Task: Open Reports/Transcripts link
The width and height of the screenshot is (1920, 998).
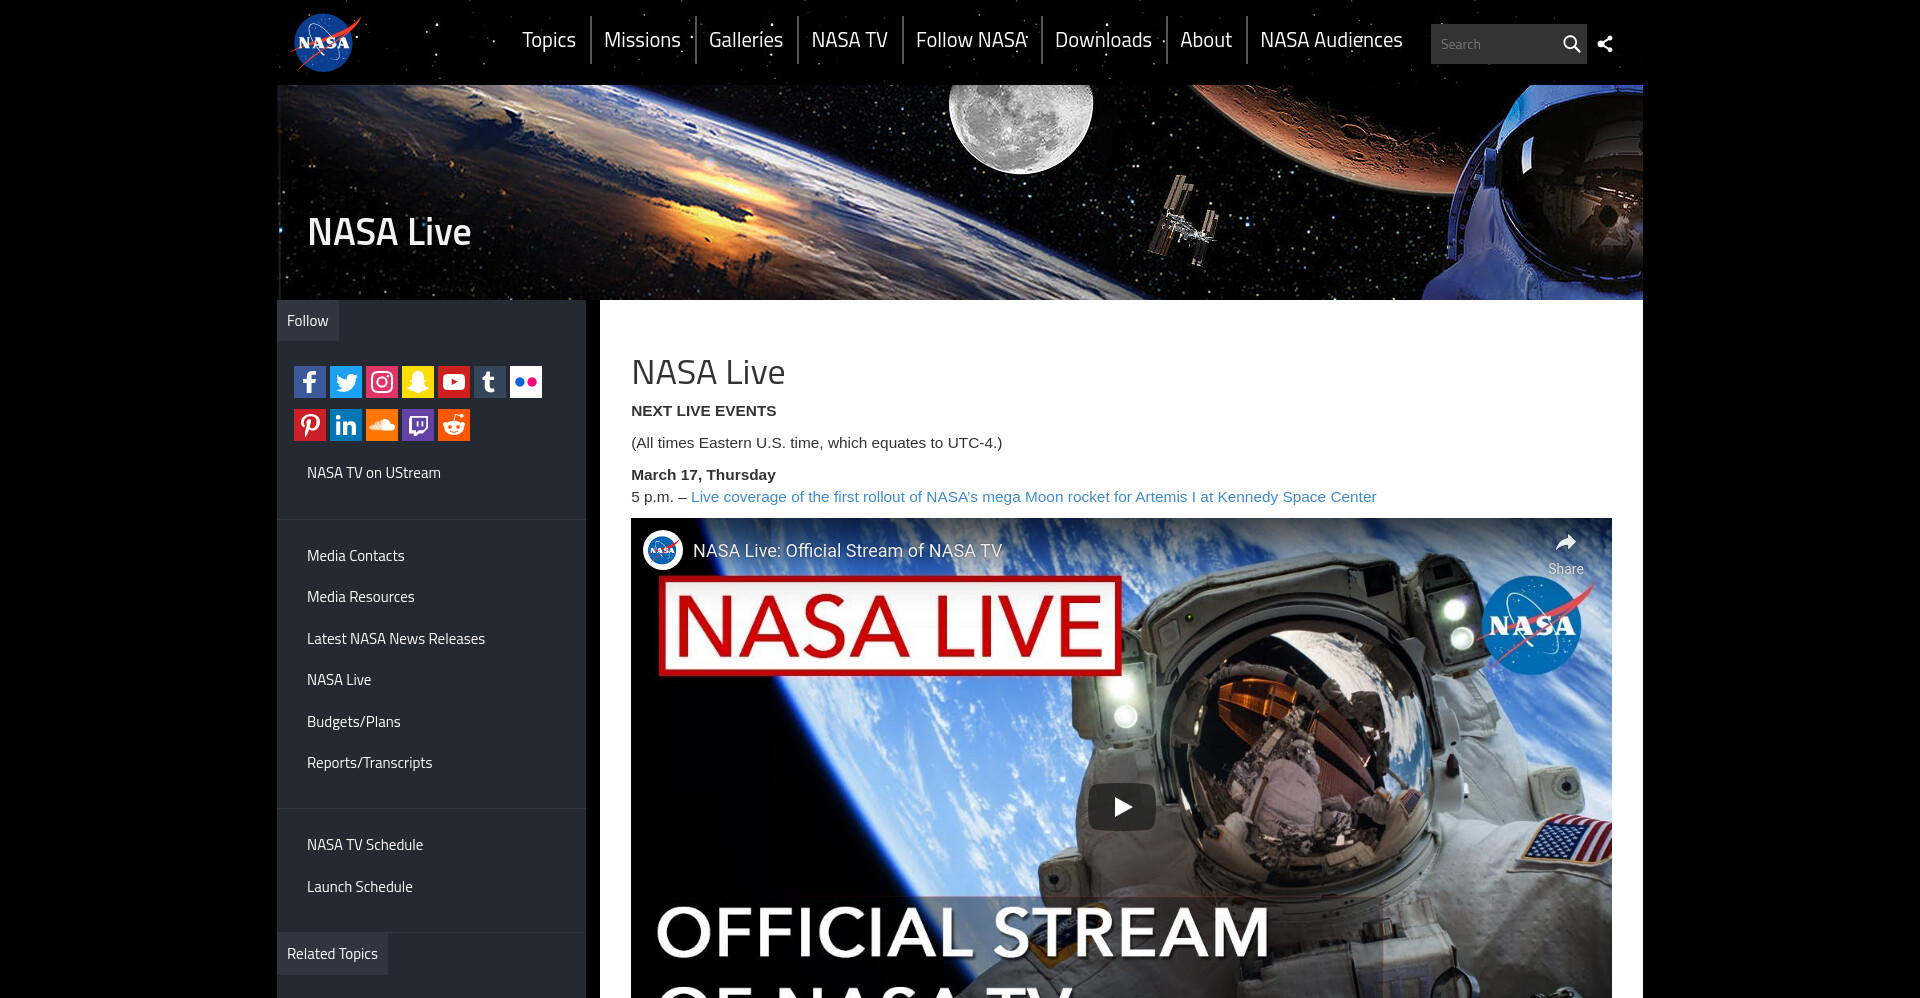Action: click(x=370, y=763)
